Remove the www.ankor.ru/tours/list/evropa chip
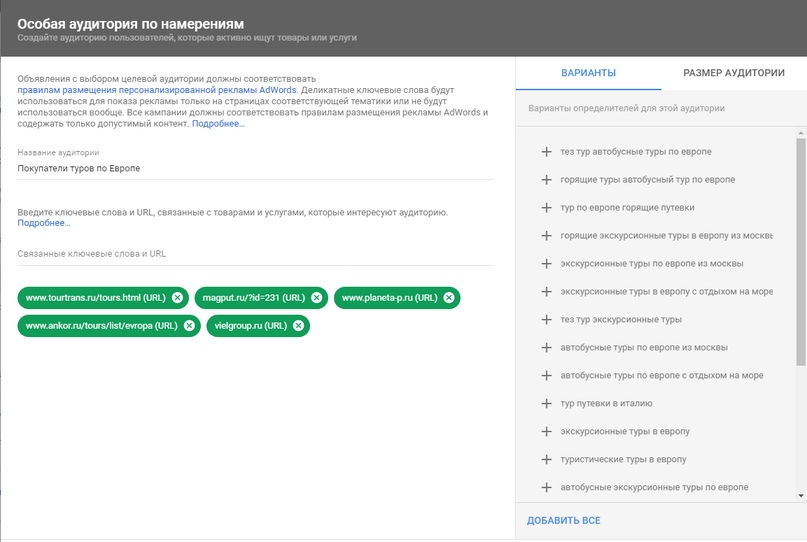Screen dimensions: 807x542 [x=189, y=326]
